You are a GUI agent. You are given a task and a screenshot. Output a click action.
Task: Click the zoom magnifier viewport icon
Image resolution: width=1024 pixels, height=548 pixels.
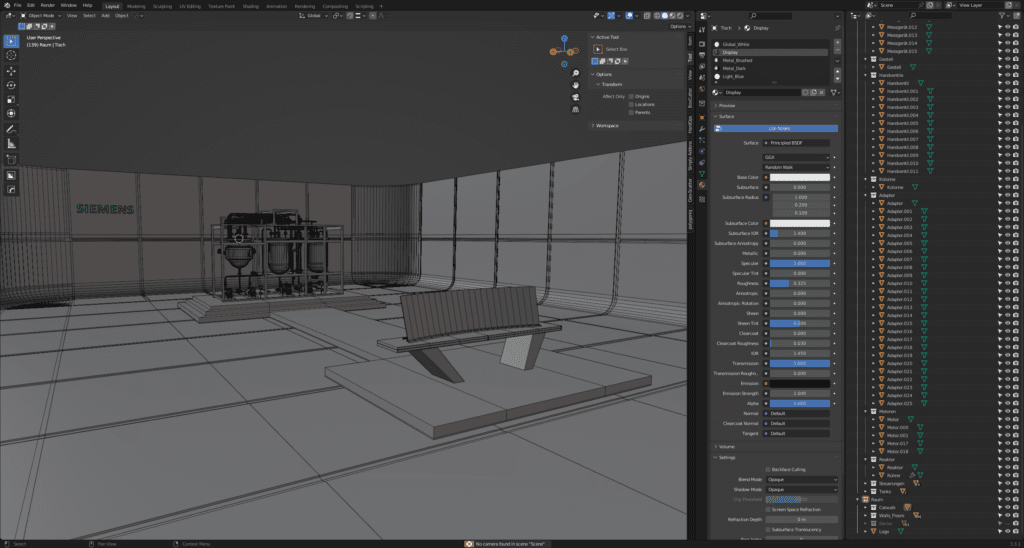(x=576, y=74)
